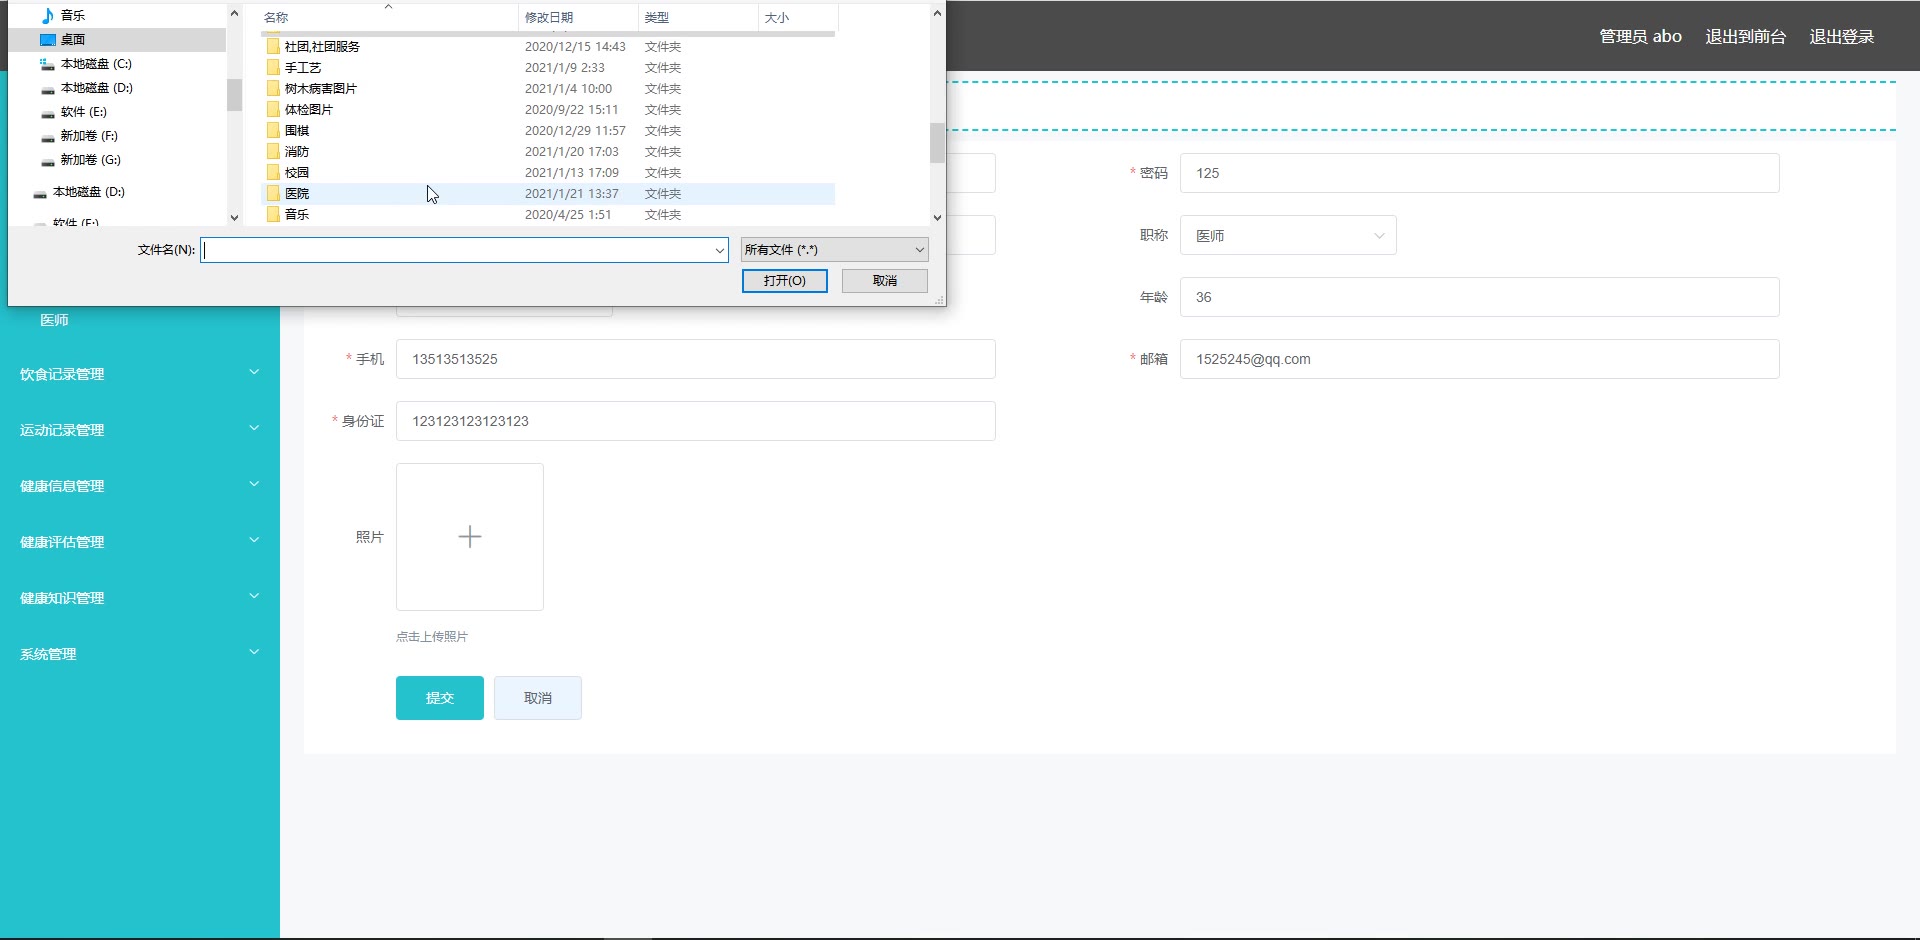1920x940 pixels.
Task: Click the 手机 input field
Action: tap(696, 359)
